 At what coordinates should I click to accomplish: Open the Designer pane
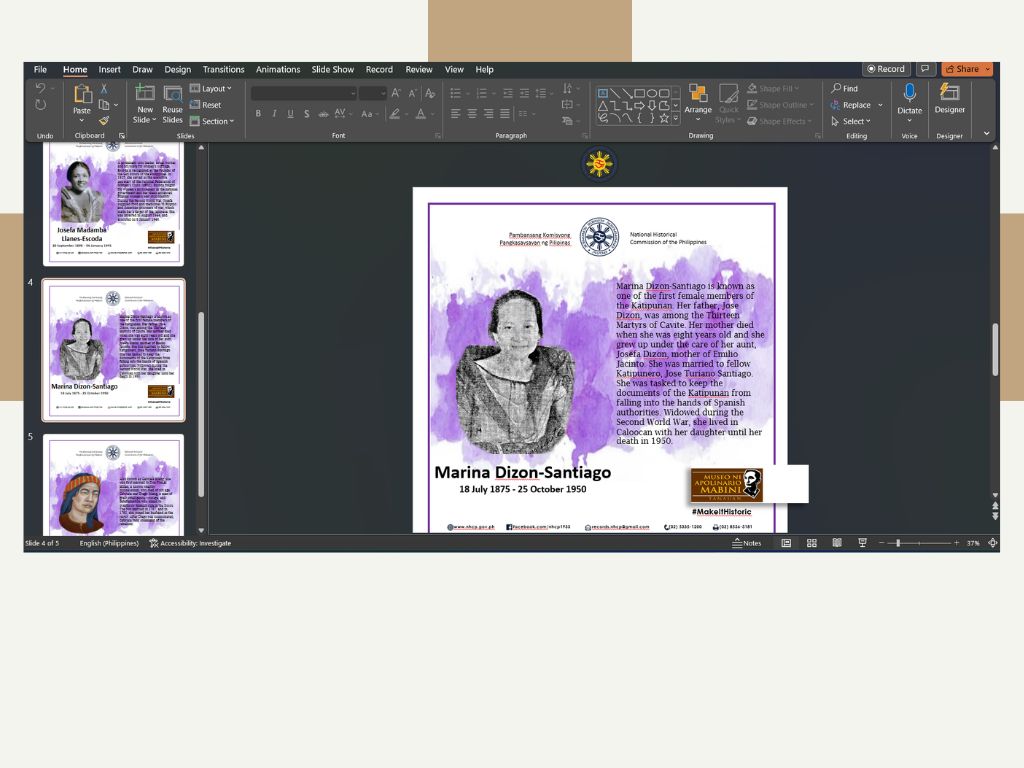click(950, 98)
